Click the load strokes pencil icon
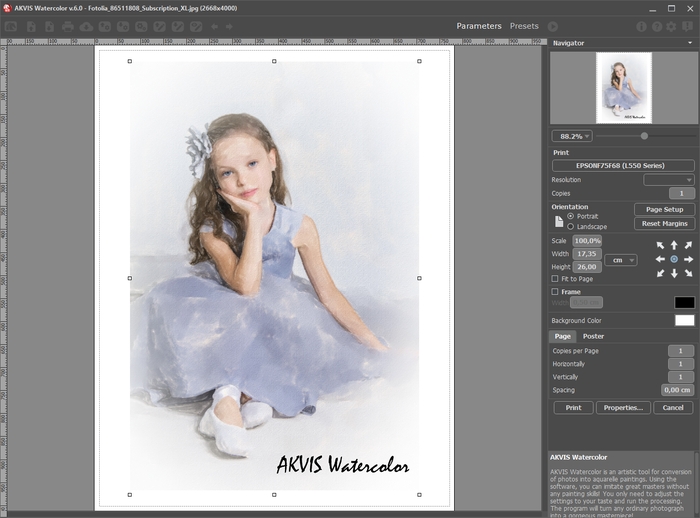Image resolution: width=700 pixels, height=518 pixels. (159, 27)
